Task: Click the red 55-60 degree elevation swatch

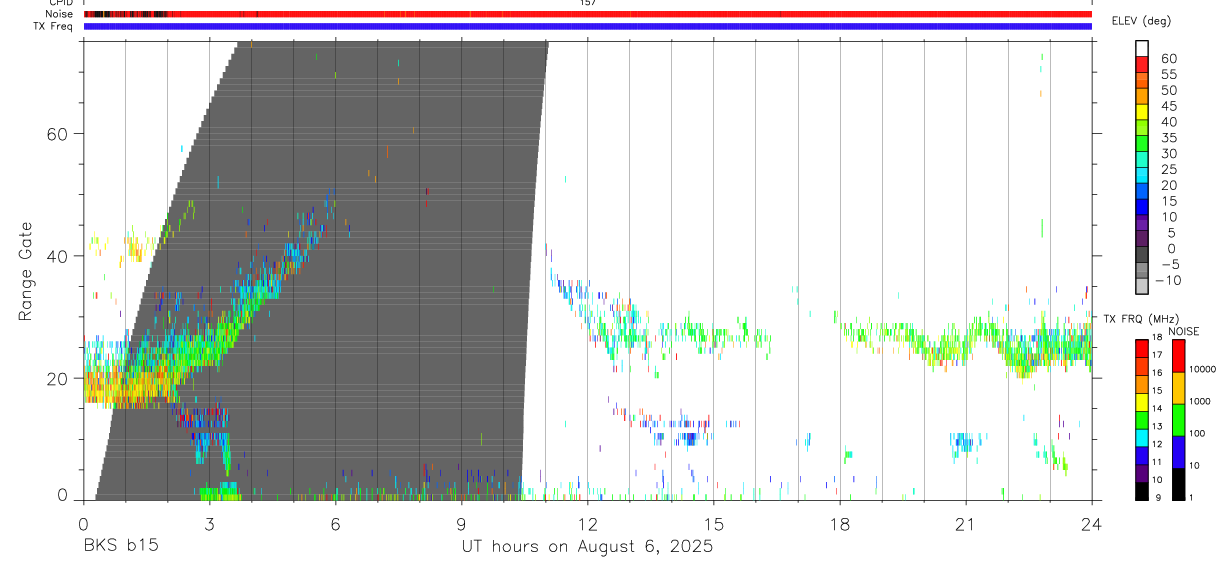Action: click(x=1142, y=63)
